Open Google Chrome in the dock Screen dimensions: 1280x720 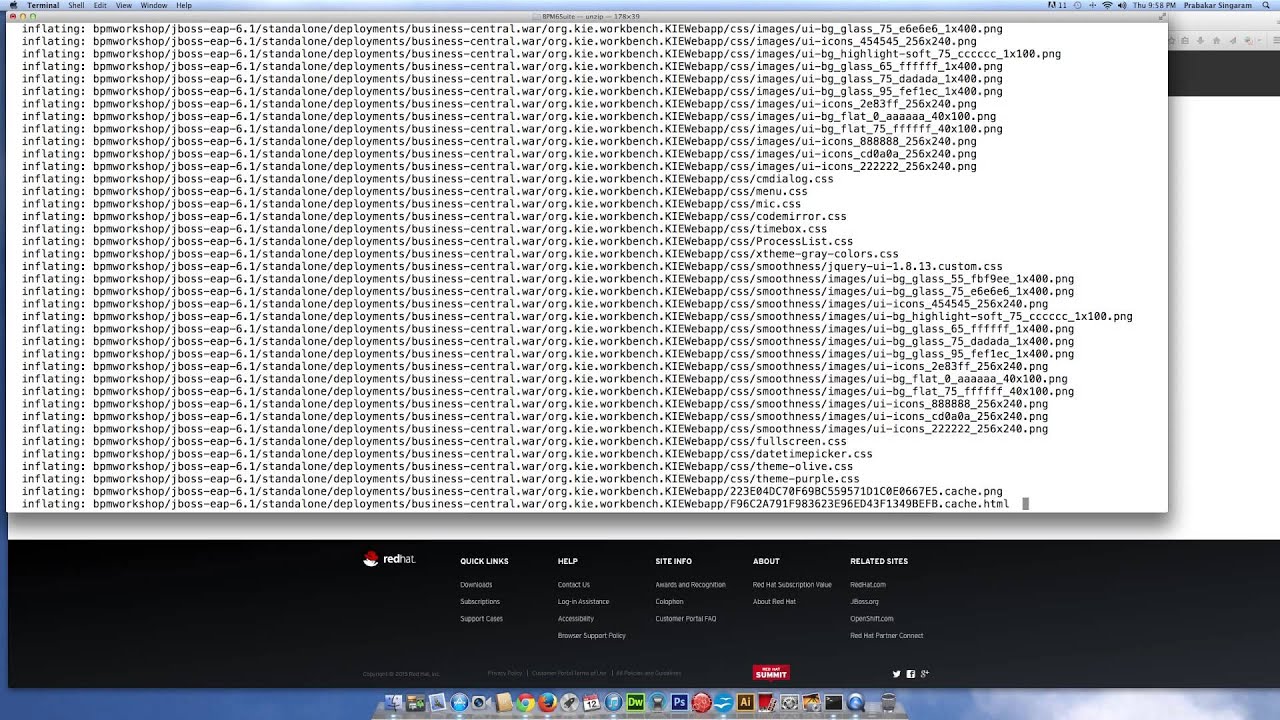coord(525,703)
